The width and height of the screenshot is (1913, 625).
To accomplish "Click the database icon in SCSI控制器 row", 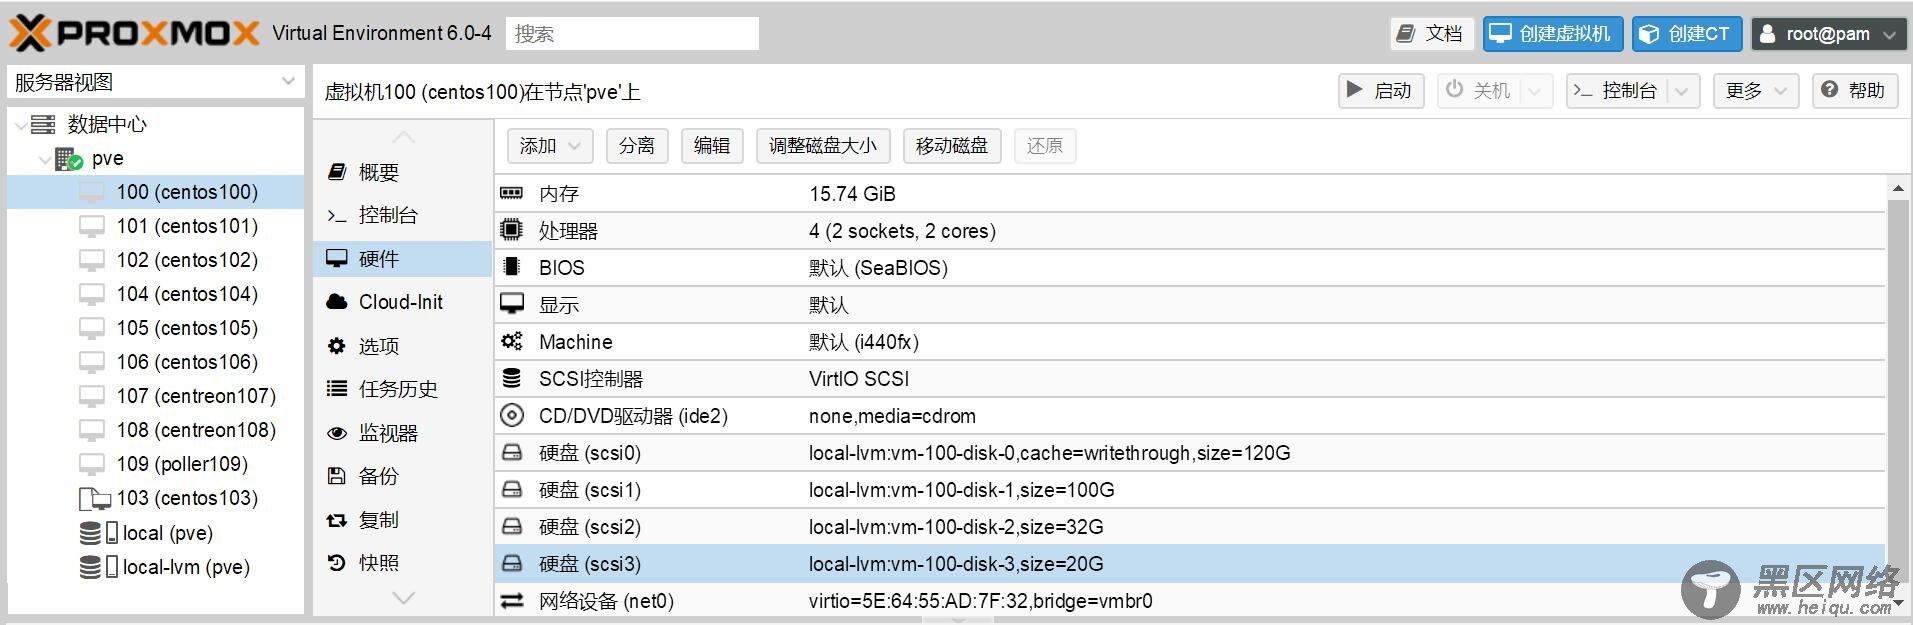I will [511, 378].
